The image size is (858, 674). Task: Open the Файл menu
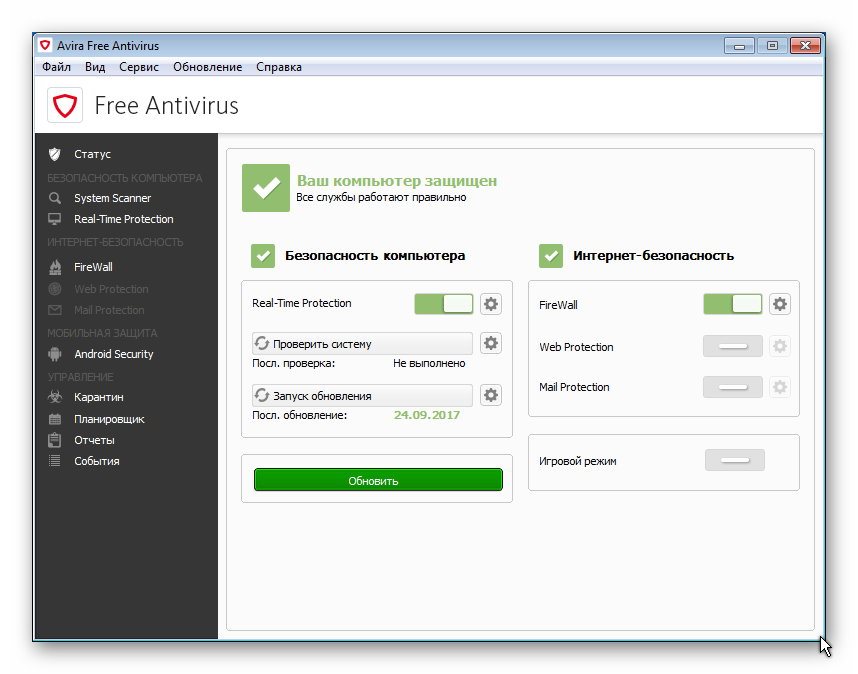pos(56,67)
